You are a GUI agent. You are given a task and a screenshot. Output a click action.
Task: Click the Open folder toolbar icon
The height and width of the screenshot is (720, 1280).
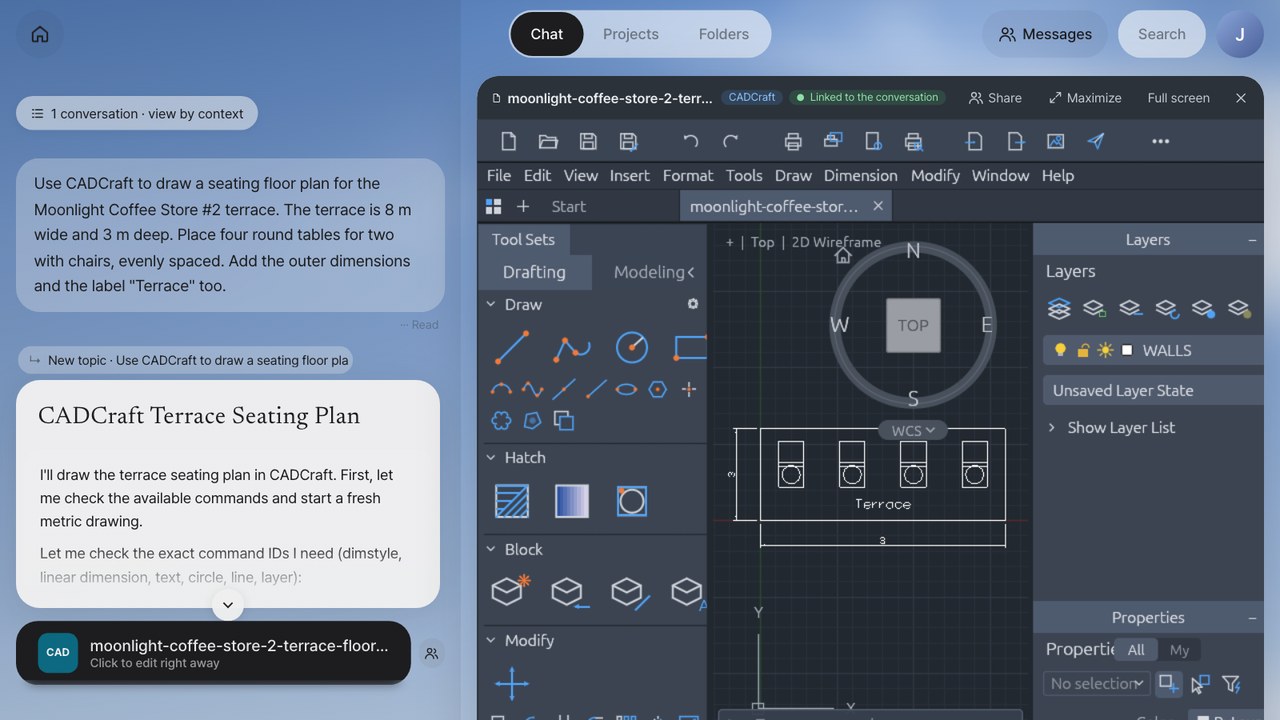[x=548, y=141]
